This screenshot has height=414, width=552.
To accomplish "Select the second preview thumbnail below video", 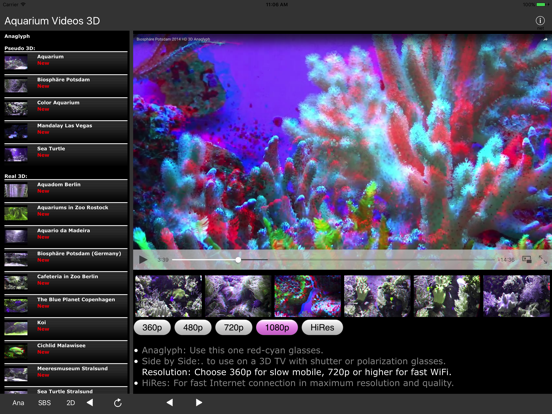I will click(238, 296).
